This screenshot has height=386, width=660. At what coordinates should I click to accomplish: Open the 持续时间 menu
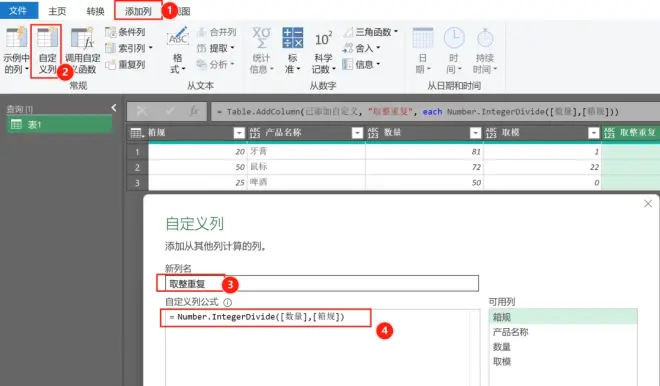point(485,50)
